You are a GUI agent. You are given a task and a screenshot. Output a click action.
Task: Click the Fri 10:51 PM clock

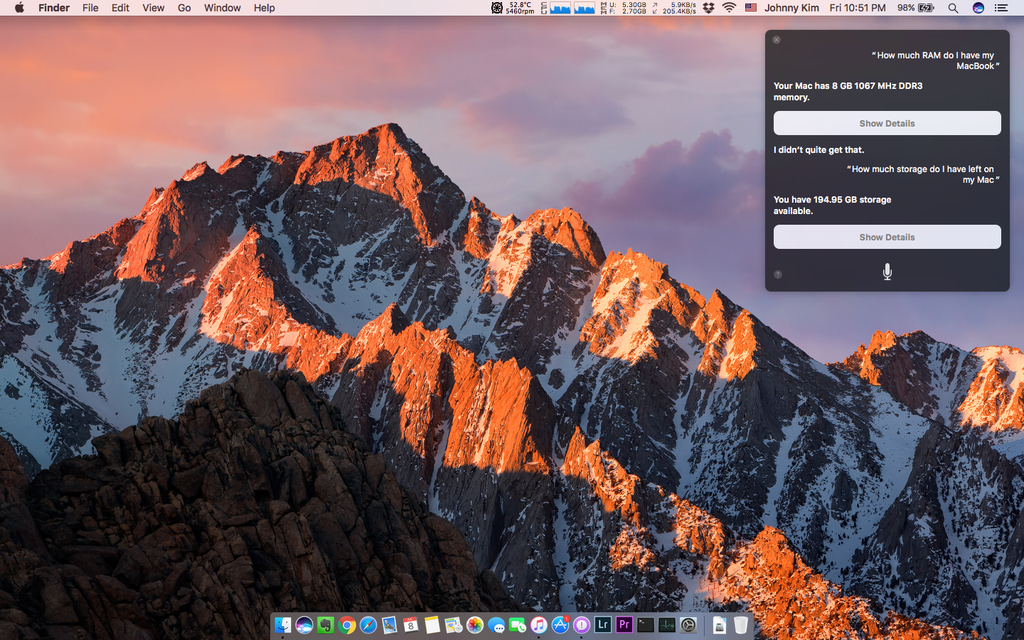coord(857,8)
